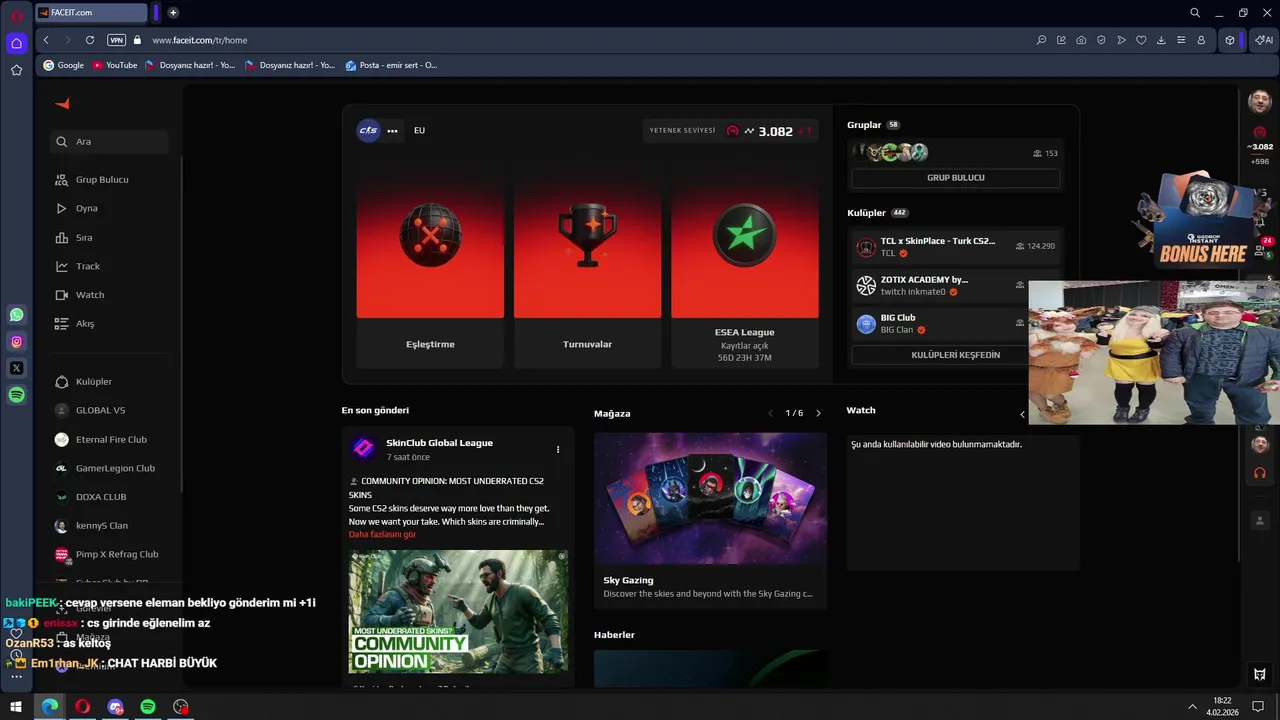Click the previous arrow beside Watch heading
Viewport: 1280px width, 720px height.
pyautogui.click(x=1022, y=414)
